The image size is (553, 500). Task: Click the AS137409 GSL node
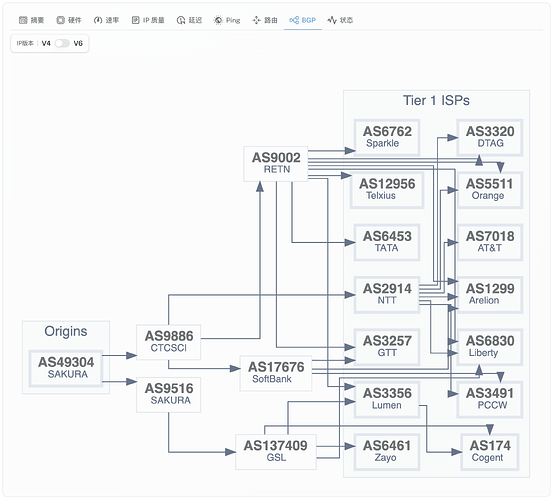click(x=276, y=452)
